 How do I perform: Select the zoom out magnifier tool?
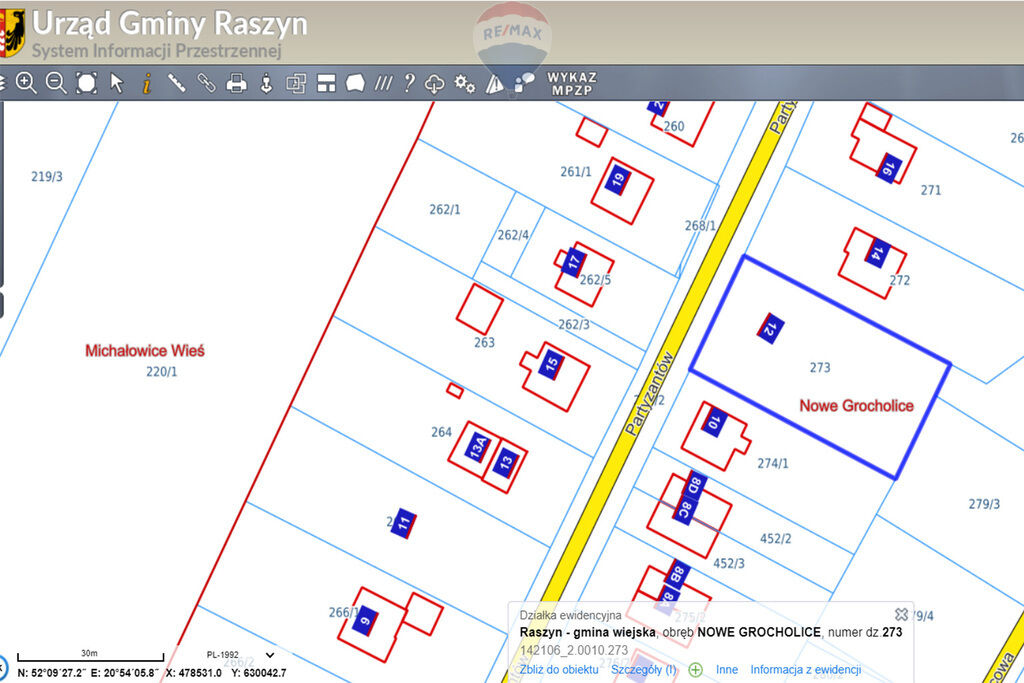pyautogui.click(x=56, y=83)
